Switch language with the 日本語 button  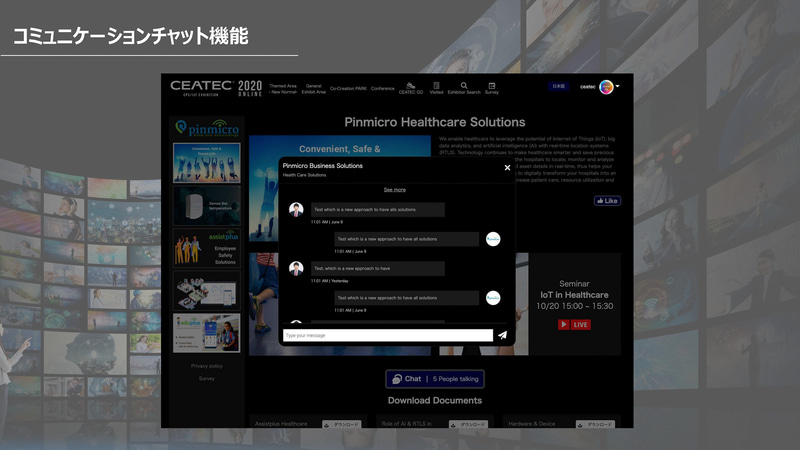pos(559,86)
